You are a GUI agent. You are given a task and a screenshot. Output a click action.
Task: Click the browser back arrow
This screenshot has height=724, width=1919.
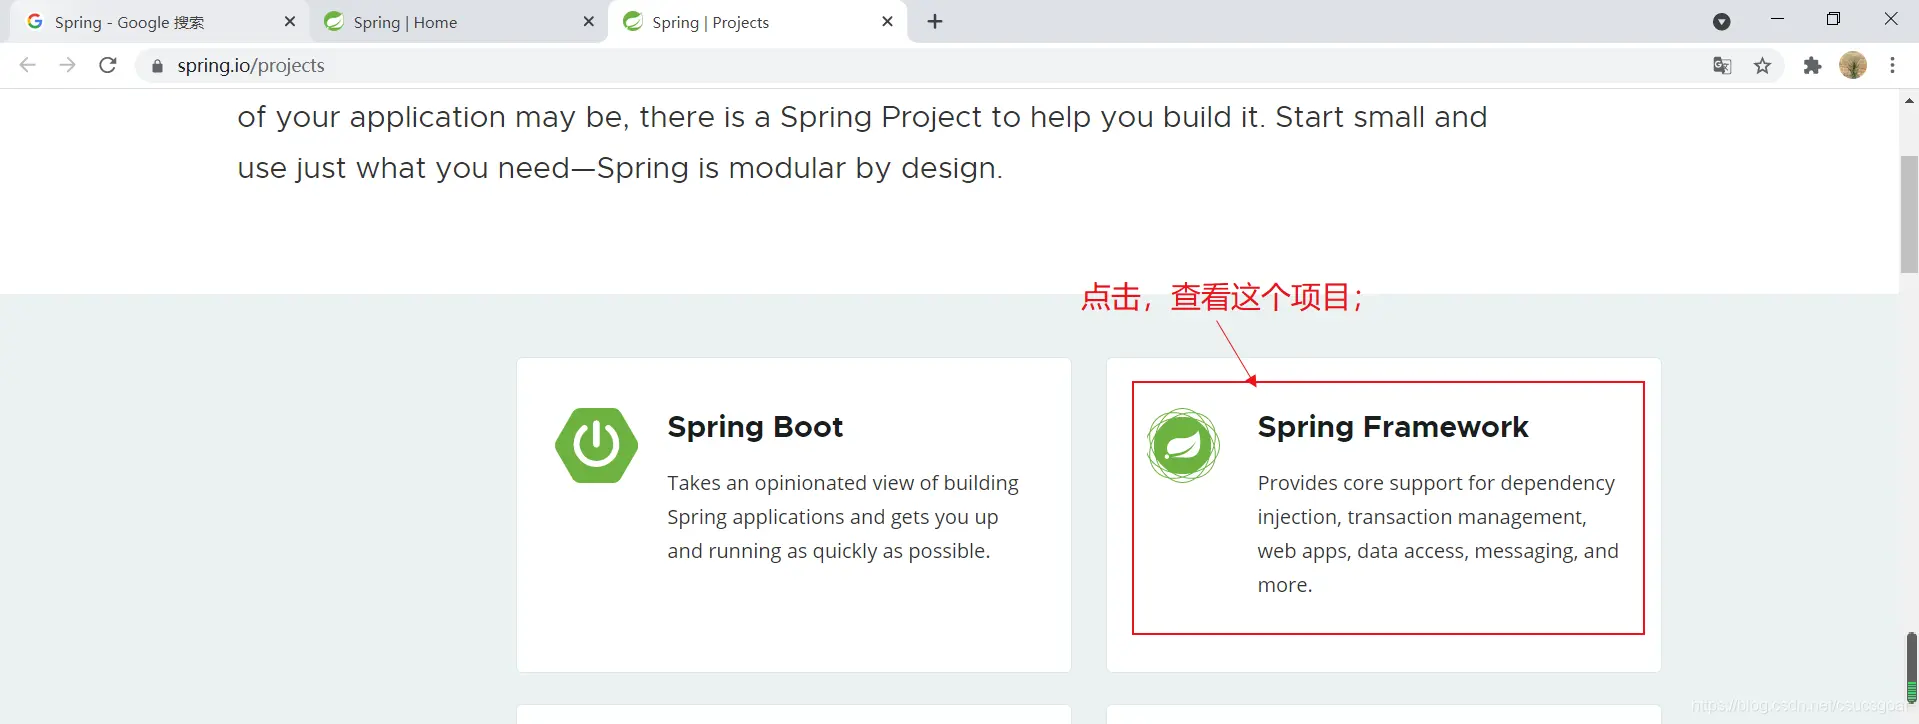28,65
